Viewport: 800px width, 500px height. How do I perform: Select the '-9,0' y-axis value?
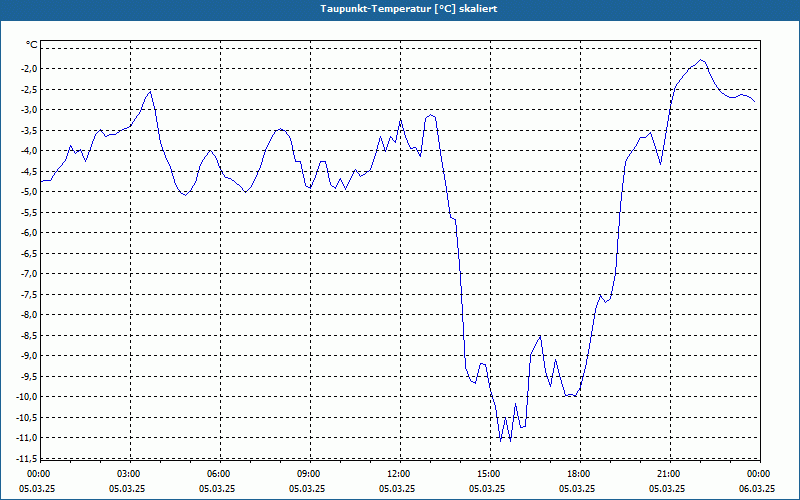pyautogui.click(x=29, y=356)
